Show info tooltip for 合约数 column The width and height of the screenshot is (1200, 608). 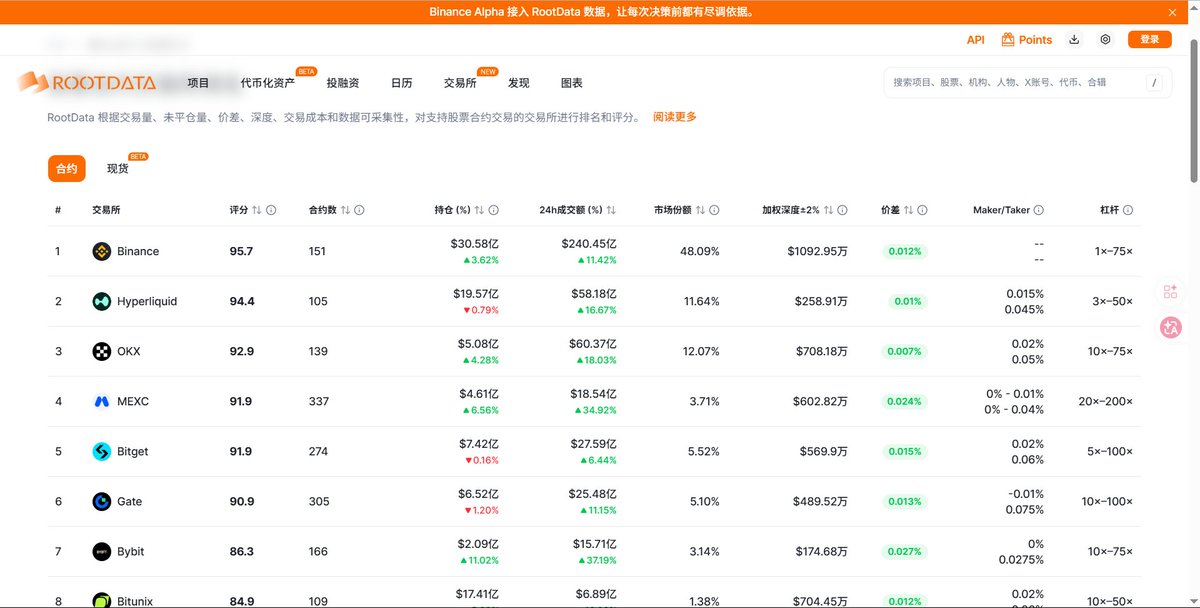(x=359, y=210)
